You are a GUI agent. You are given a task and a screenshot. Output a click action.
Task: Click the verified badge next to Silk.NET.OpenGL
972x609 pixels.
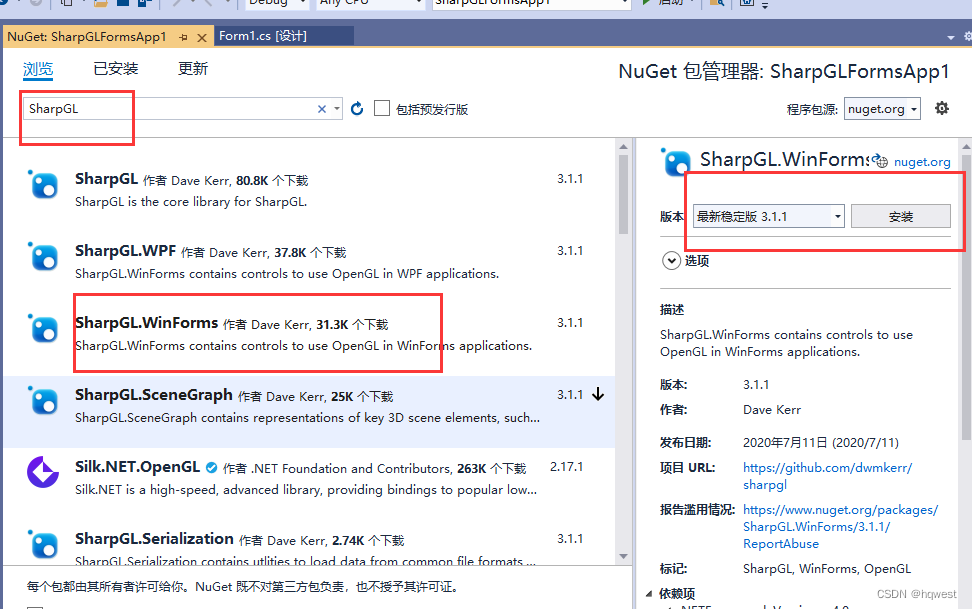click(211, 468)
